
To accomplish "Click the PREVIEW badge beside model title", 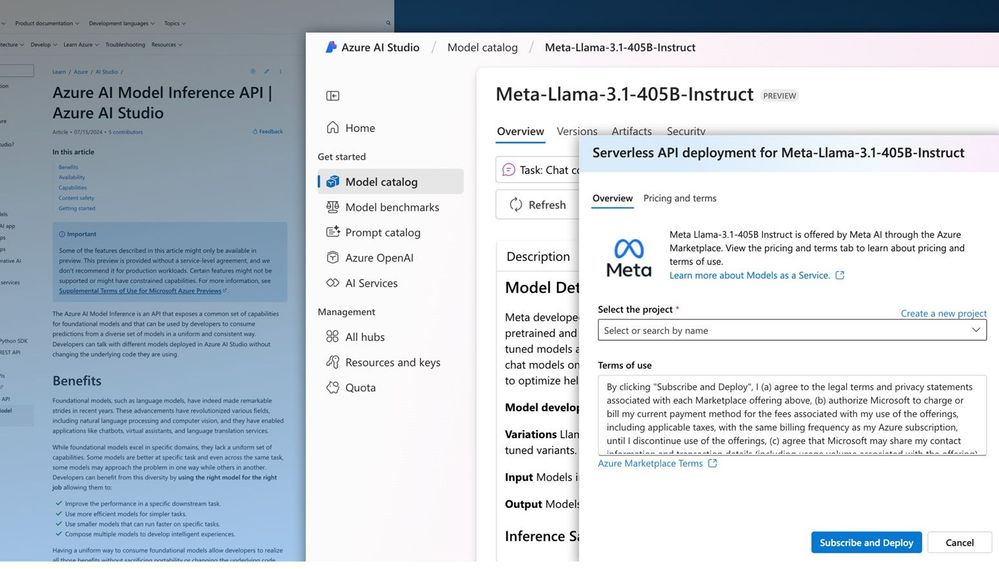I will point(779,96).
